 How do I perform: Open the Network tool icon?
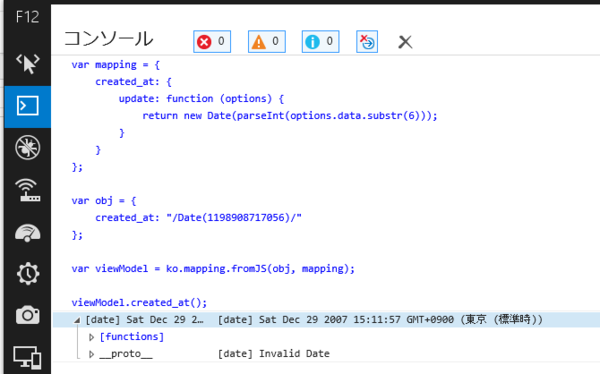(x=28, y=190)
